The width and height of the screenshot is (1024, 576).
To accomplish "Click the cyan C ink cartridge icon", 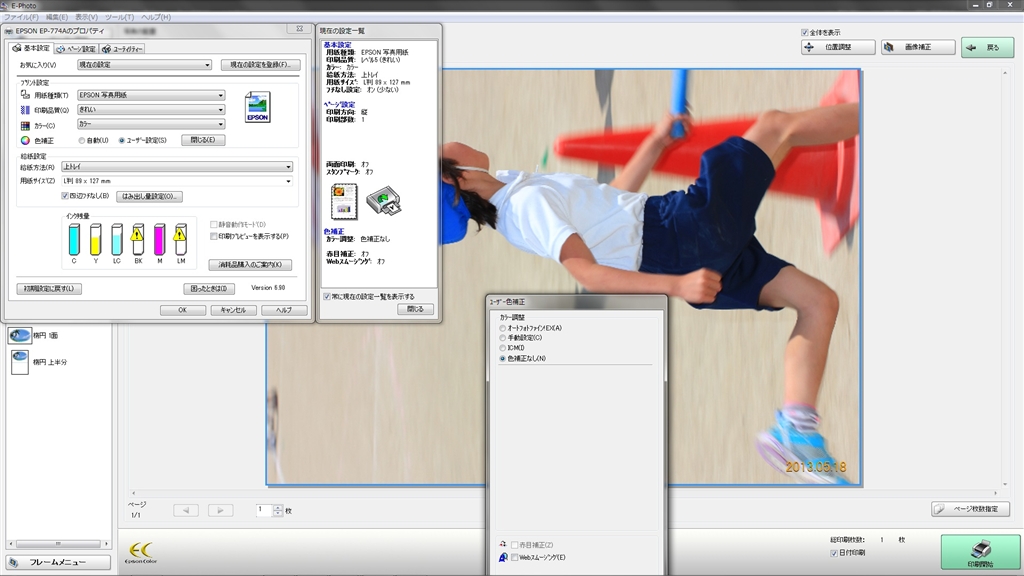I will pyautogui.click(x=74, y=239).
